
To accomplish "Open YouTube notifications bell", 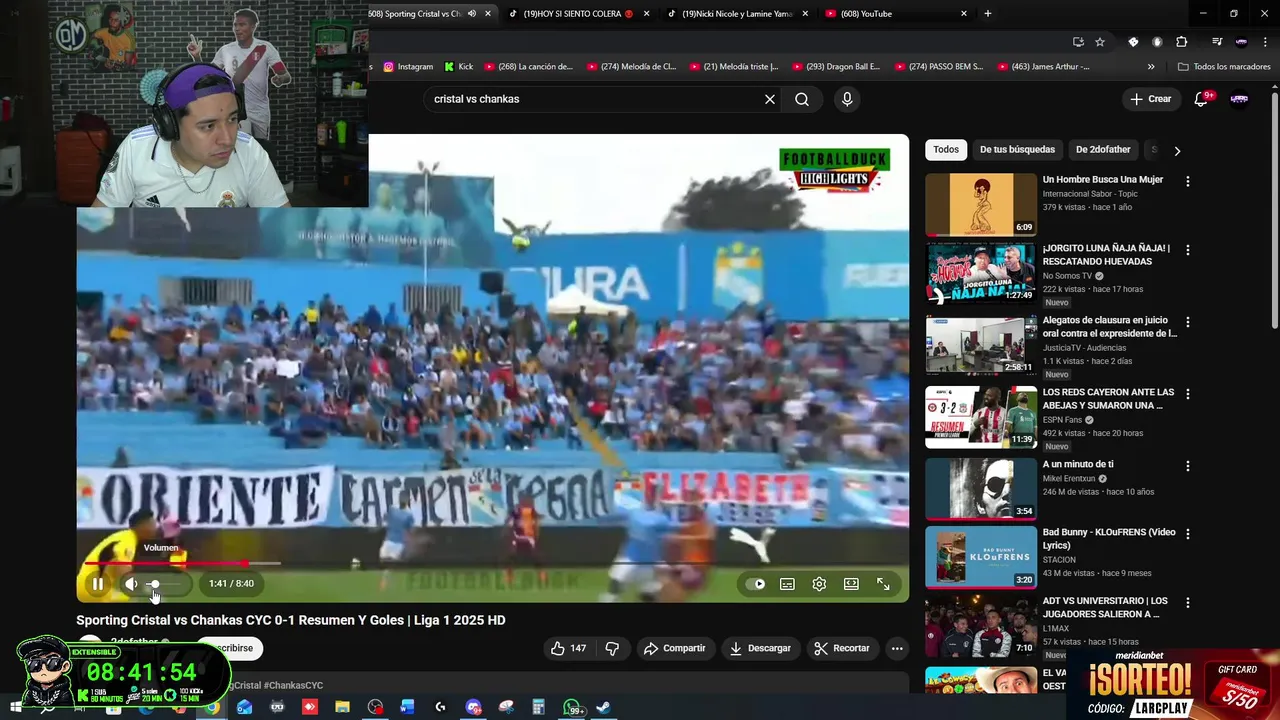I will click(x=1203, y=99).
